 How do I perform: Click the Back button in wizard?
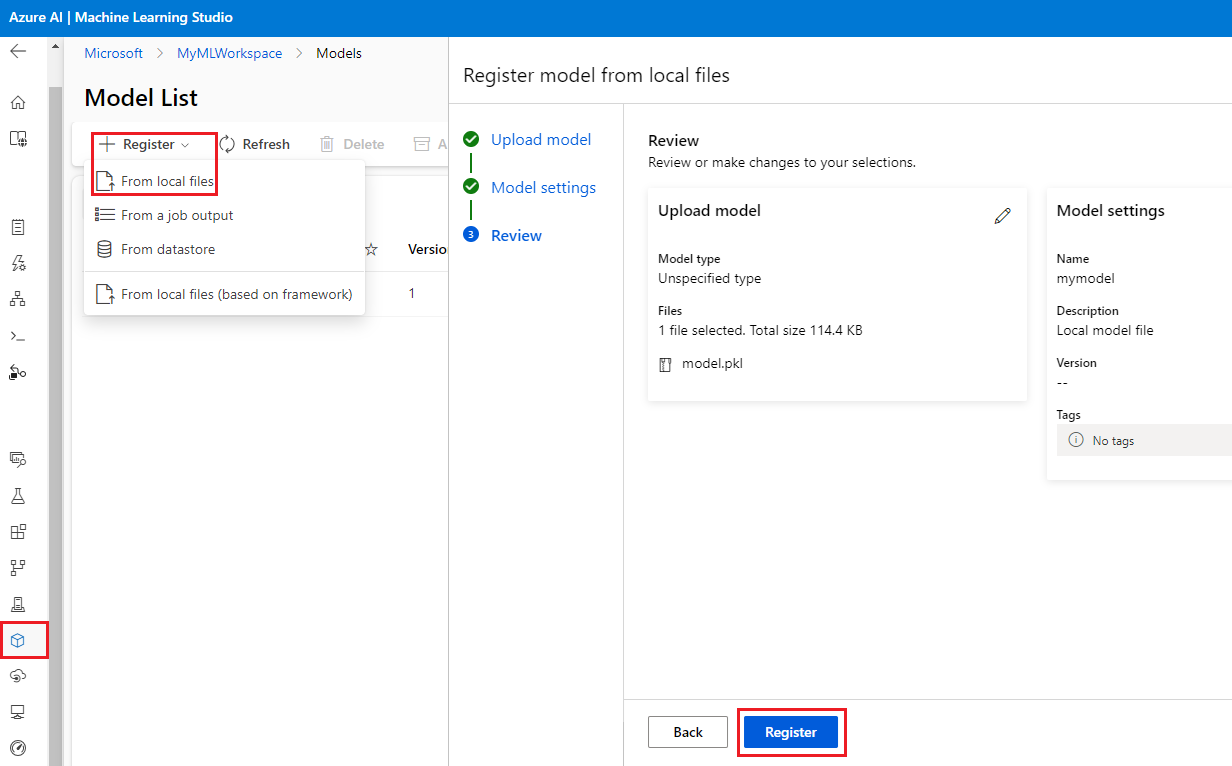pyautogui.click(x=688, y=732)
